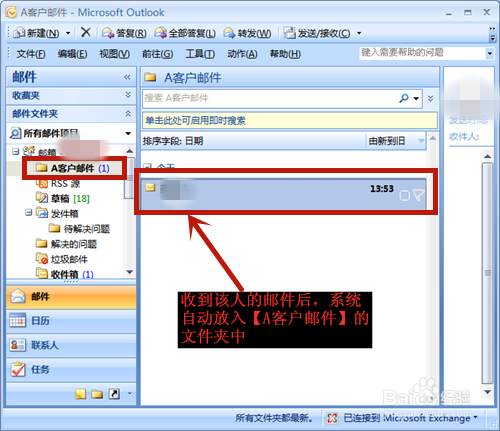This screenshot has height=431, width=500.
Task: Click the search A客户邮件 box
Action: click(269, 98)
